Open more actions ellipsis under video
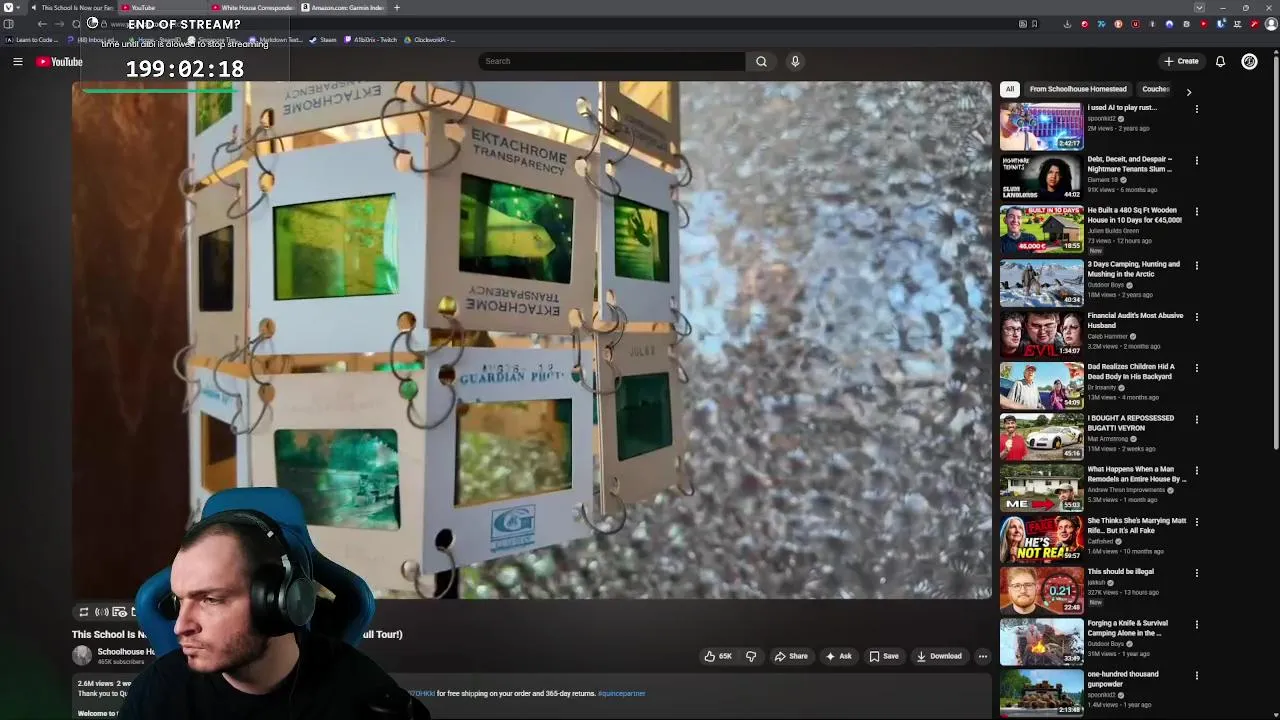The image size is (1280, 720). pyautogui.click(x=983, y=656)
